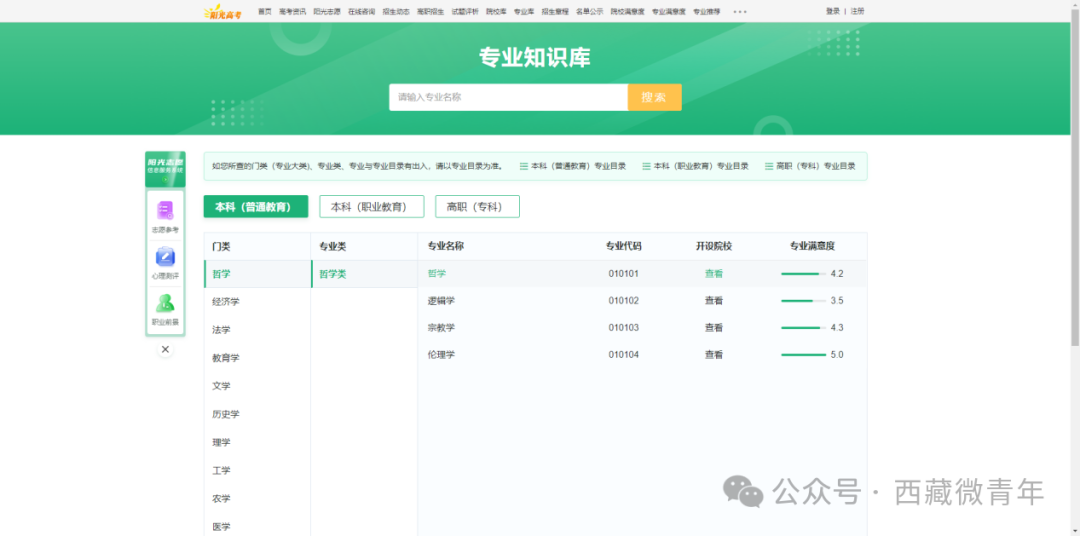Click the 登录 link
Screen dimensions: 1080x536
[833, 11]
